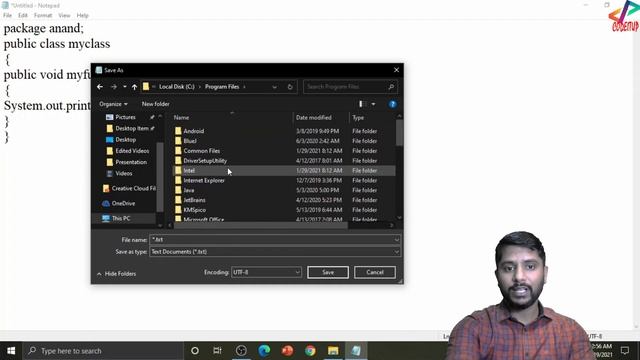Open Presentation folder in sidebar
640x360 pixels.
coord(131,162)
